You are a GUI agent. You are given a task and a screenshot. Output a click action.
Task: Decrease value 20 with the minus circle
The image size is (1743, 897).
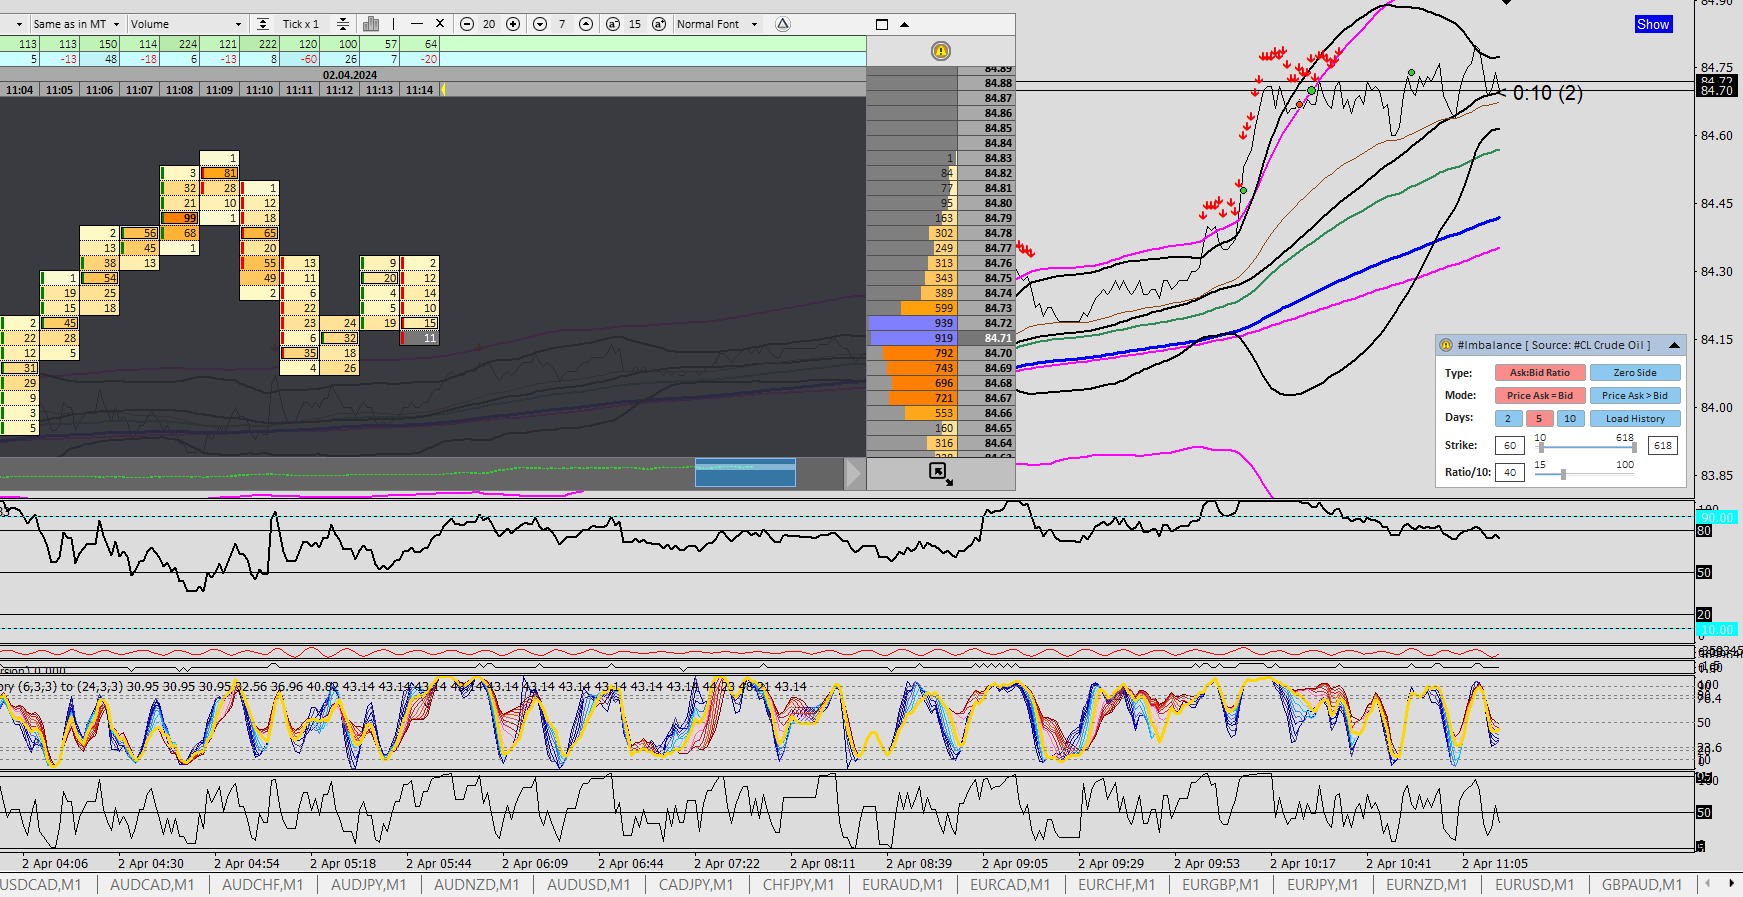click(467, 24)
